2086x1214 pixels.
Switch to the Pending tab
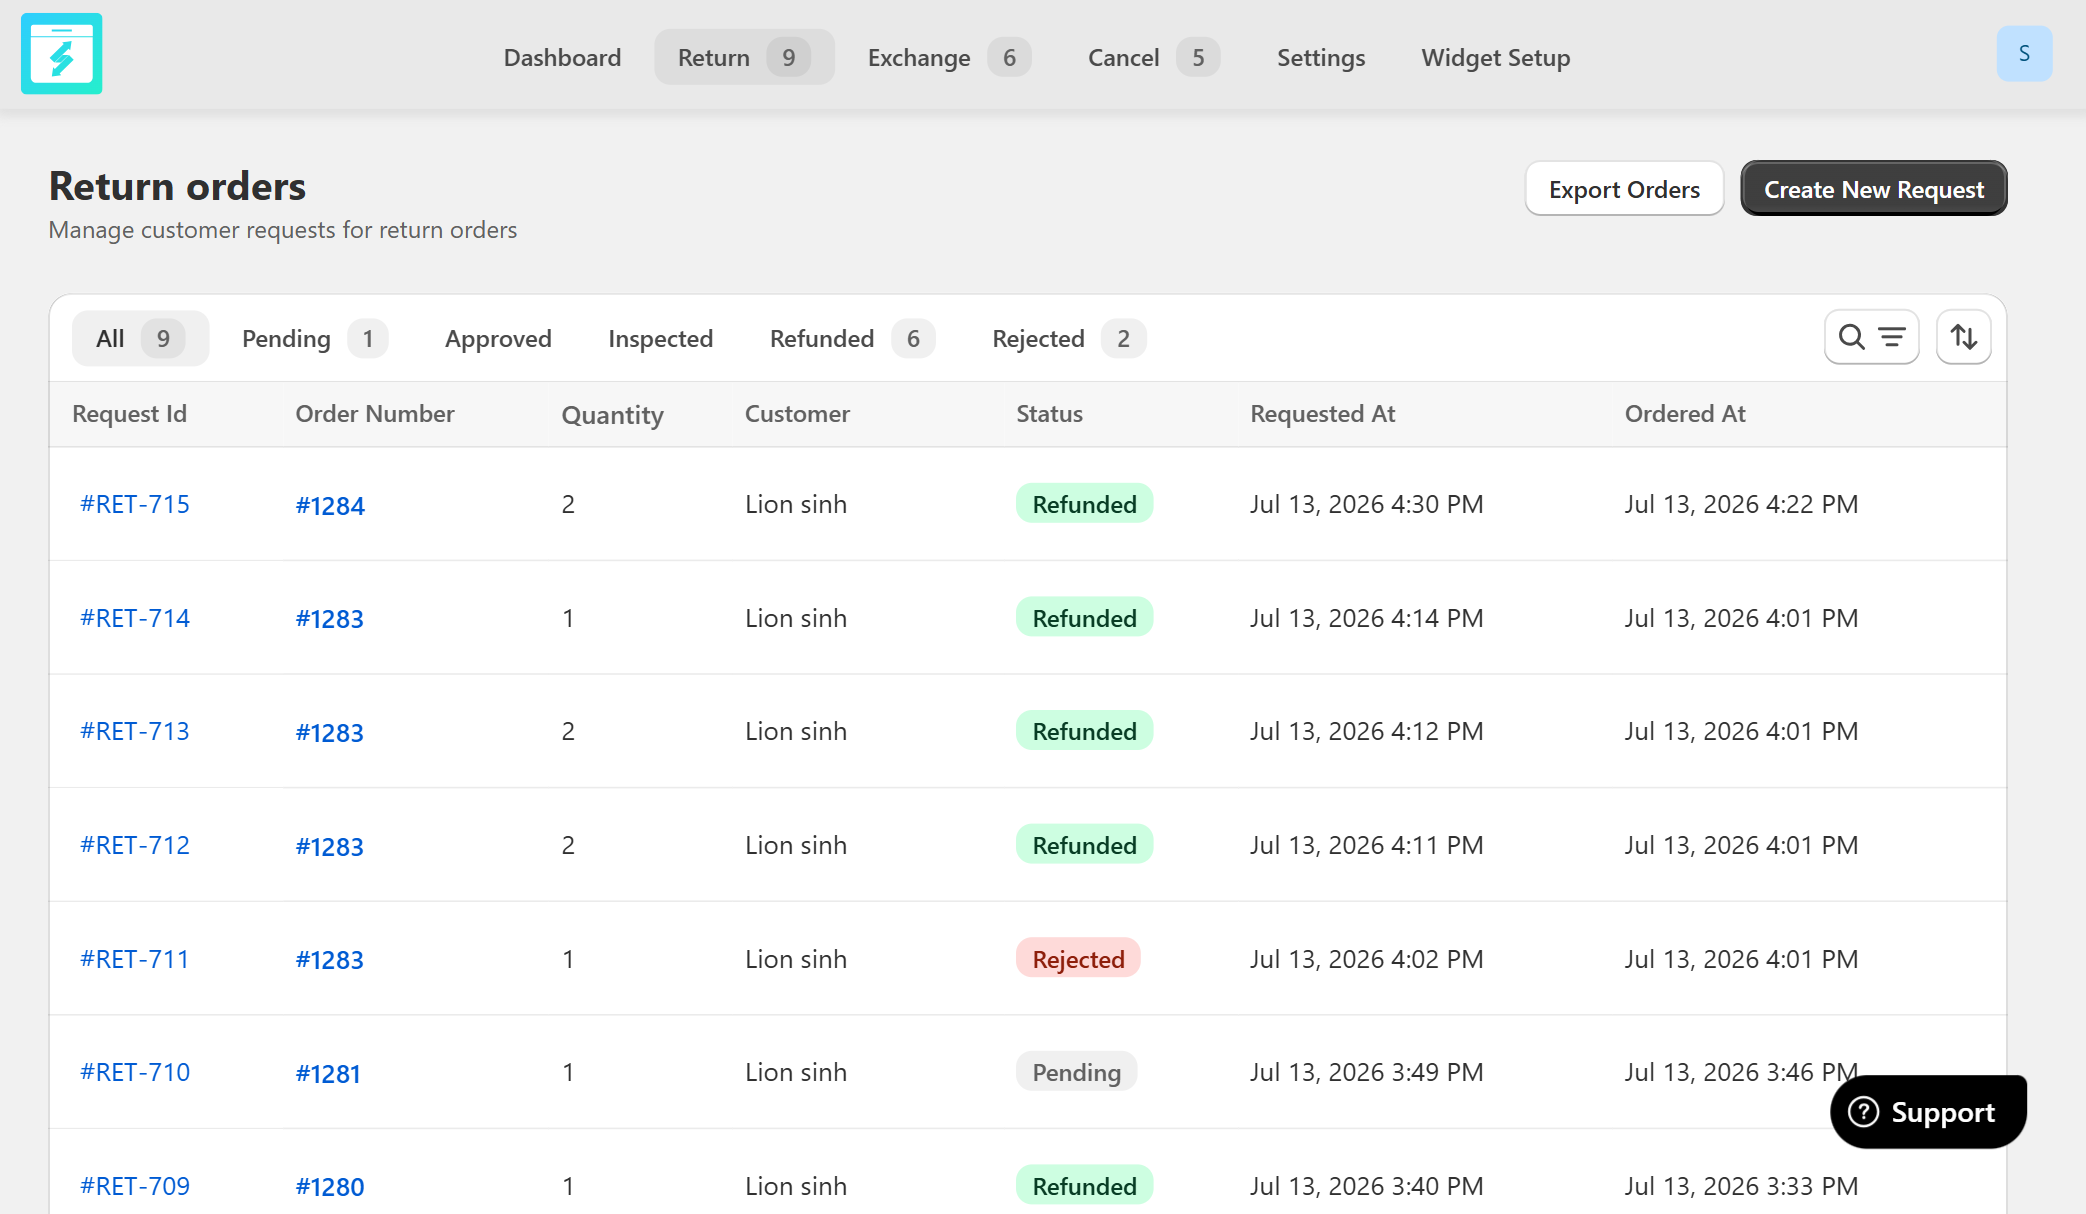click(x=314, y=339)
